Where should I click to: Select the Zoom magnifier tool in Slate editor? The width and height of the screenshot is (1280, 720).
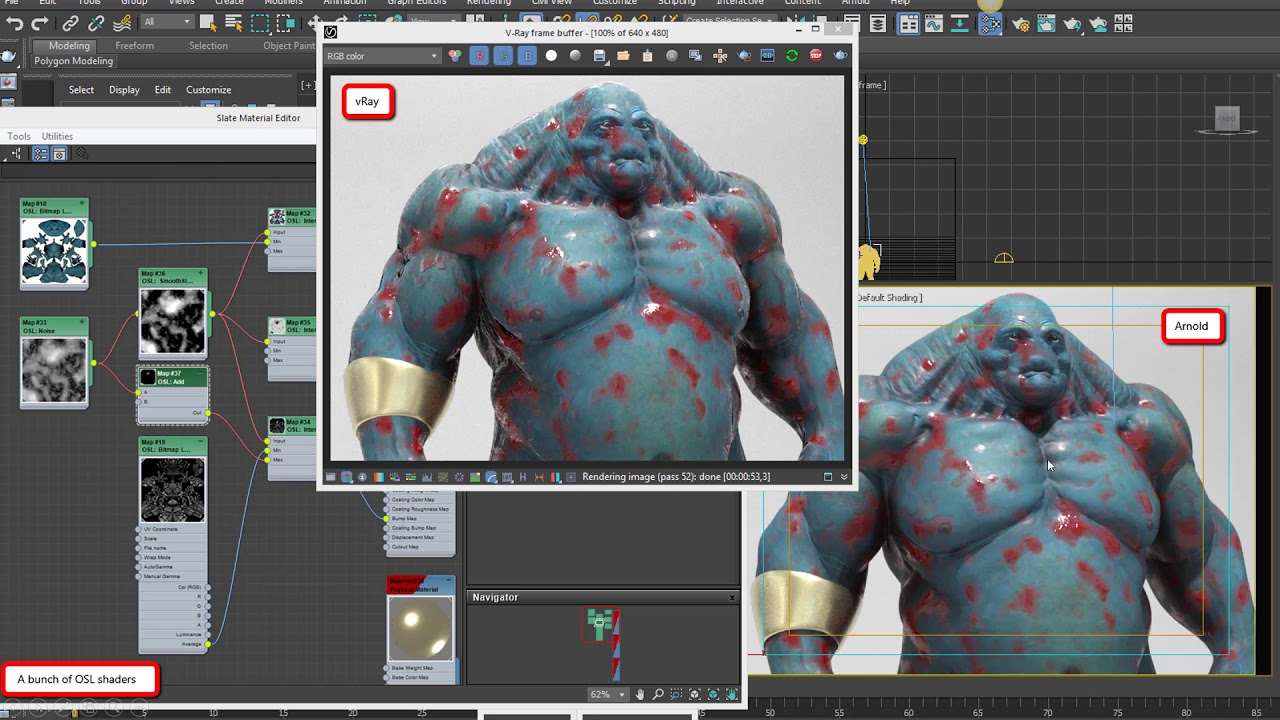[658, 694]
